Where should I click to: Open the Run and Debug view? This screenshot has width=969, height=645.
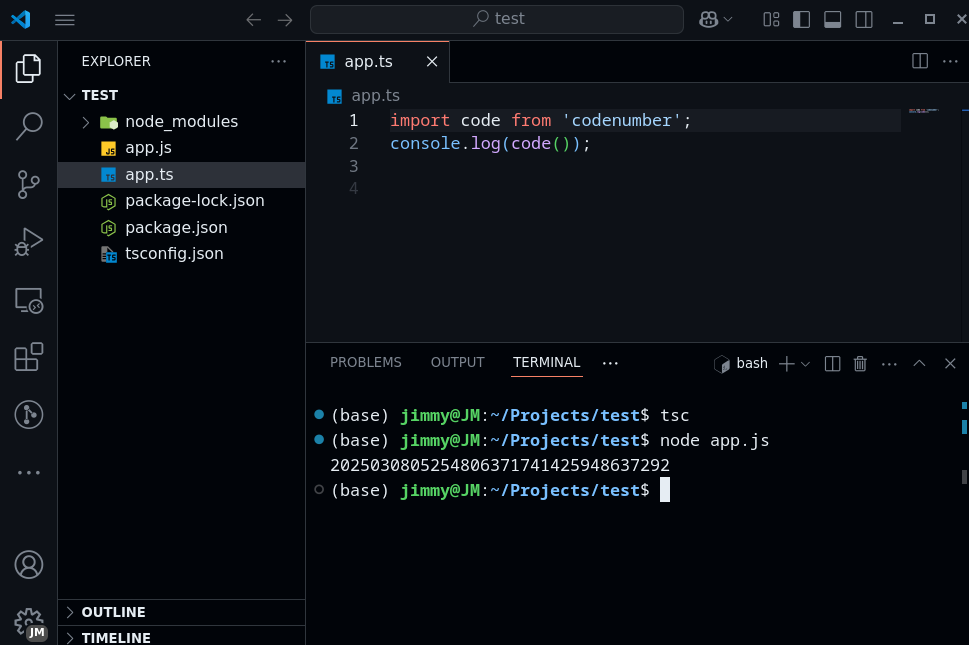(x=28, y=242)
